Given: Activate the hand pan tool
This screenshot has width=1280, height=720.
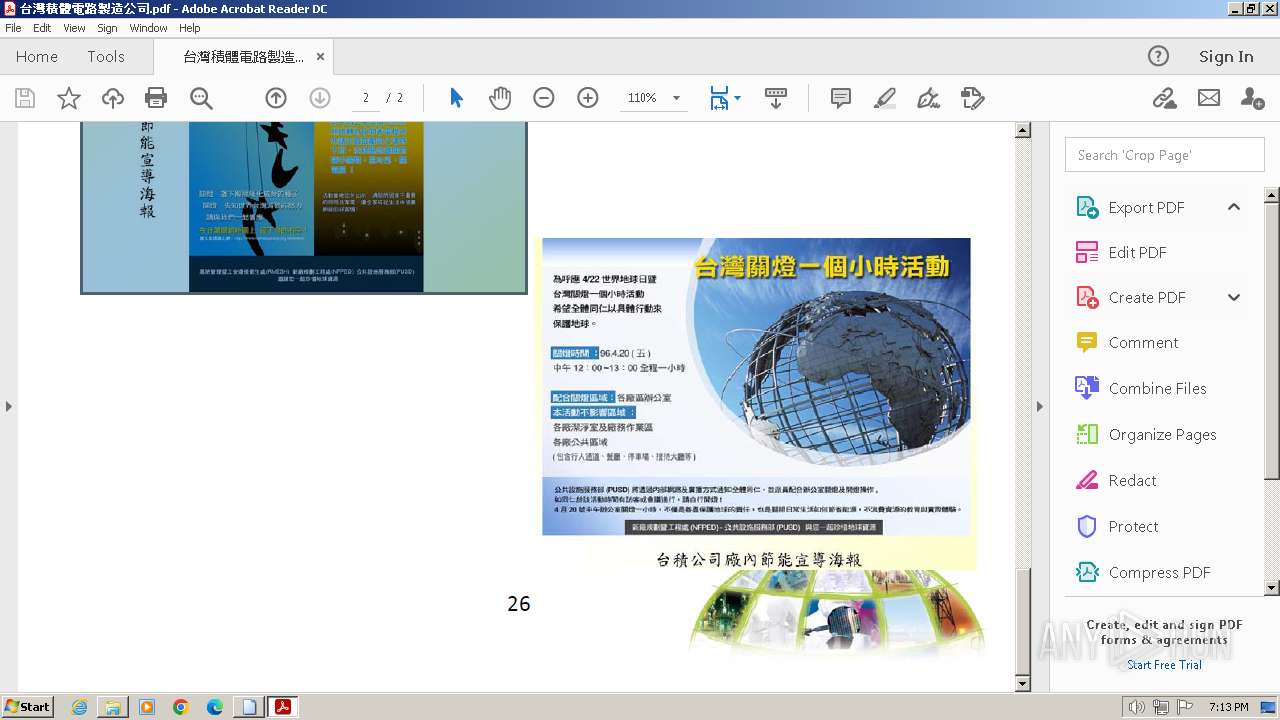Looking at the screenshot, I should (x=500, y=98).
